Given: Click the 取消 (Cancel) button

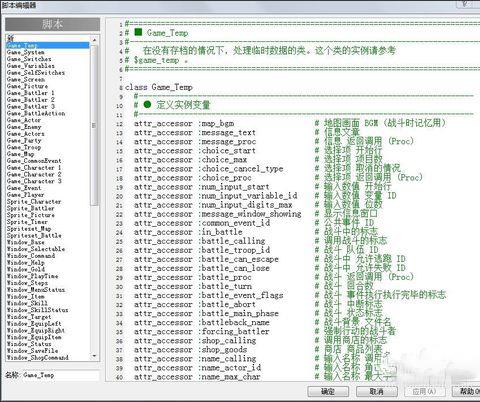Looking at the screenshot, I should [x=376, y=391].
